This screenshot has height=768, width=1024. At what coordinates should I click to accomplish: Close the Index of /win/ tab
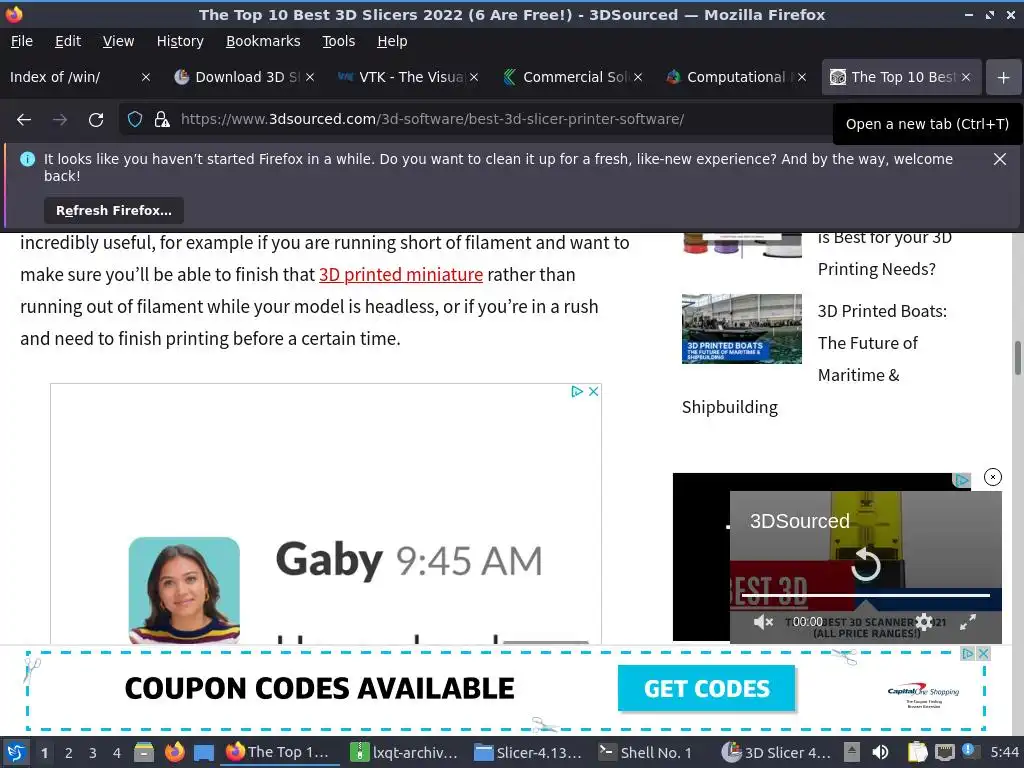click(146, 77)
